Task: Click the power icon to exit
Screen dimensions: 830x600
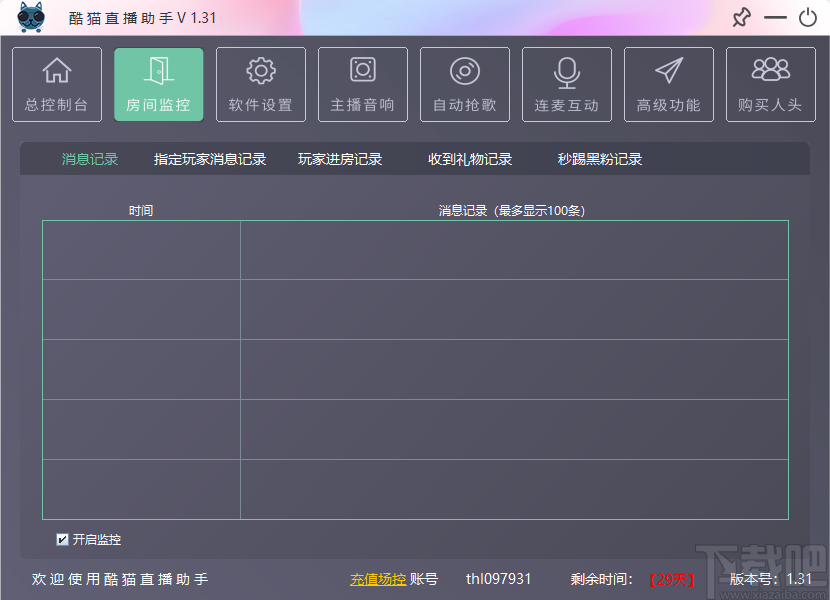Action: click(x=808, y=17)
